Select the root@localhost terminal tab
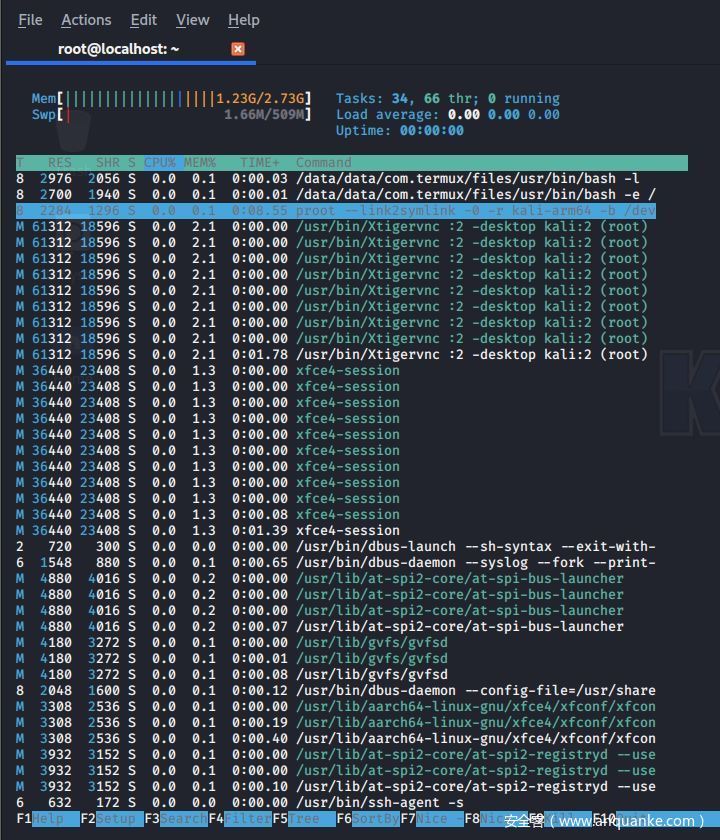The image size is (720, 840). point(118,48)
